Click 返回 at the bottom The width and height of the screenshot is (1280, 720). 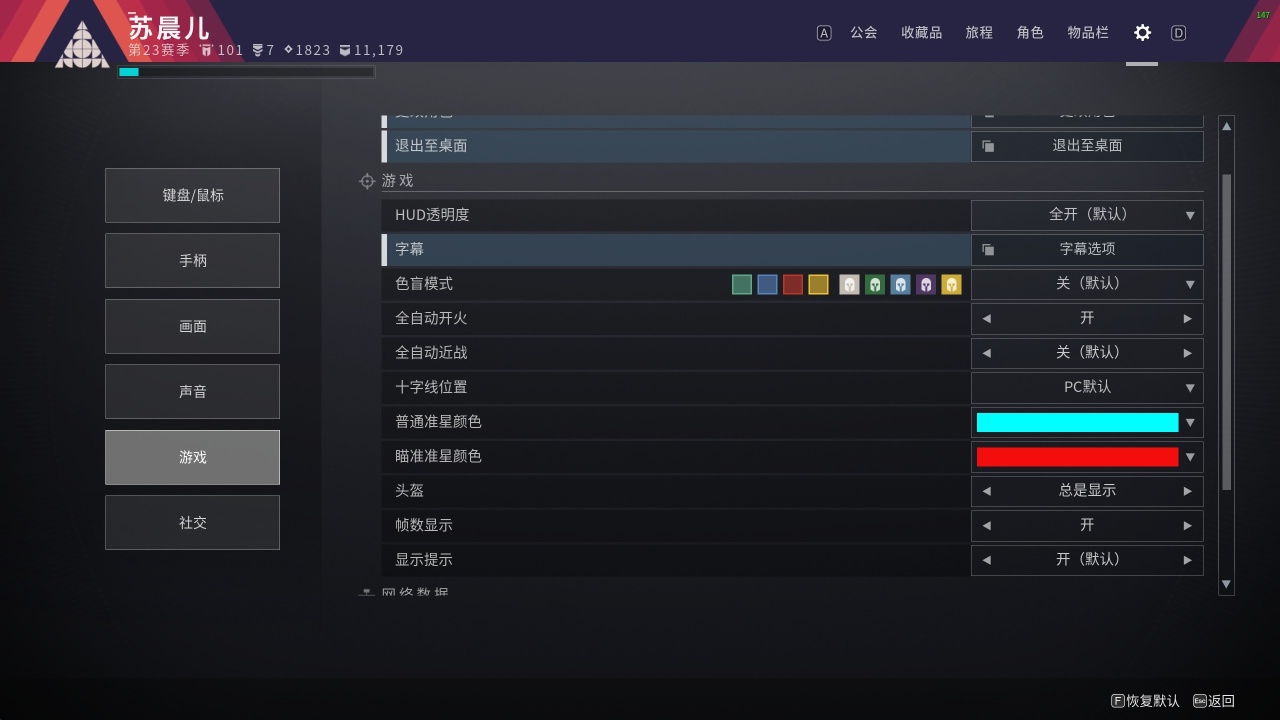point(1214,701)
